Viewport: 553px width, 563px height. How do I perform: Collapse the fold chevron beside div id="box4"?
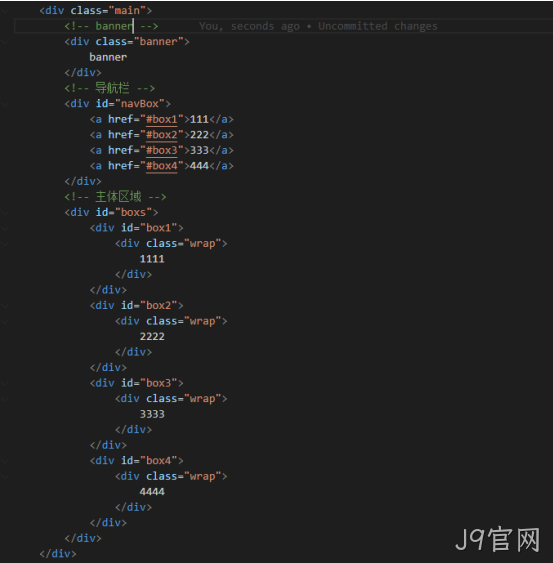pyautogui.click(x=5, y=461)
